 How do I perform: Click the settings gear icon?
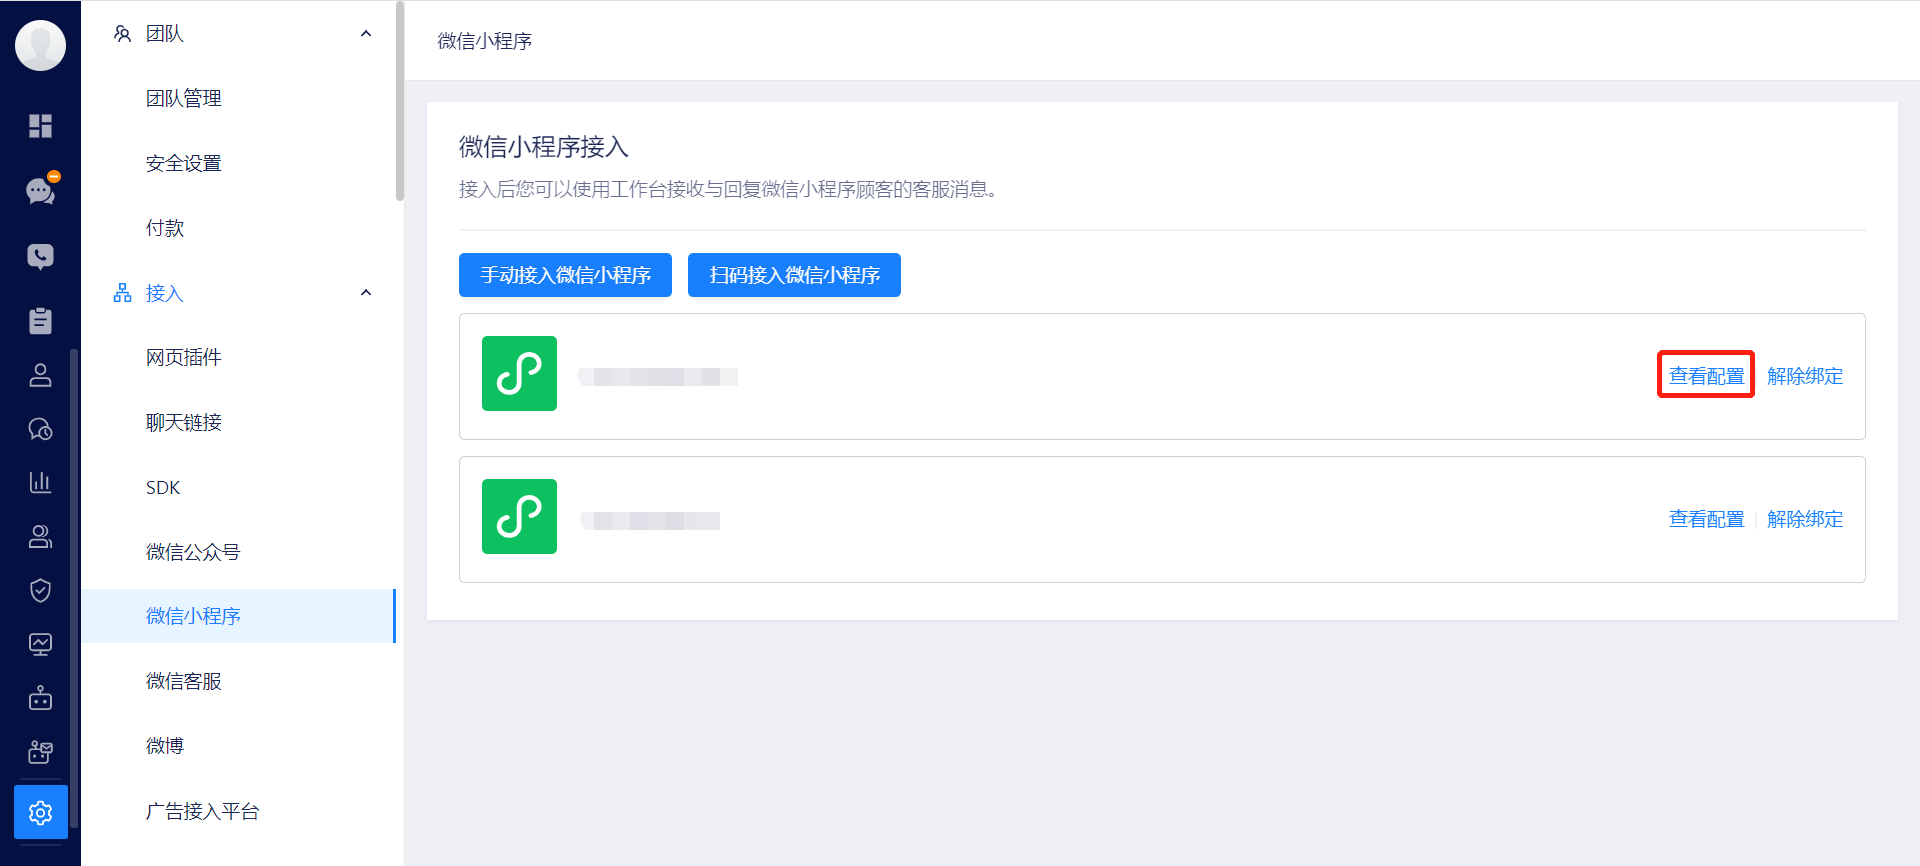pos(41,812)
